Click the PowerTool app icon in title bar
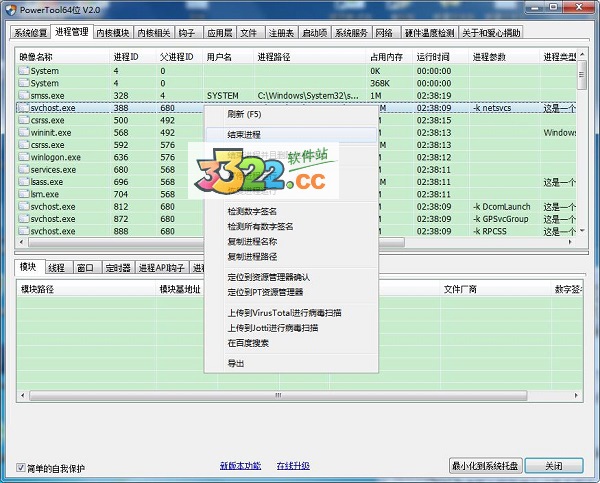Image resolution: width=600 pixels, height=483 pixels. pos(12,9)
